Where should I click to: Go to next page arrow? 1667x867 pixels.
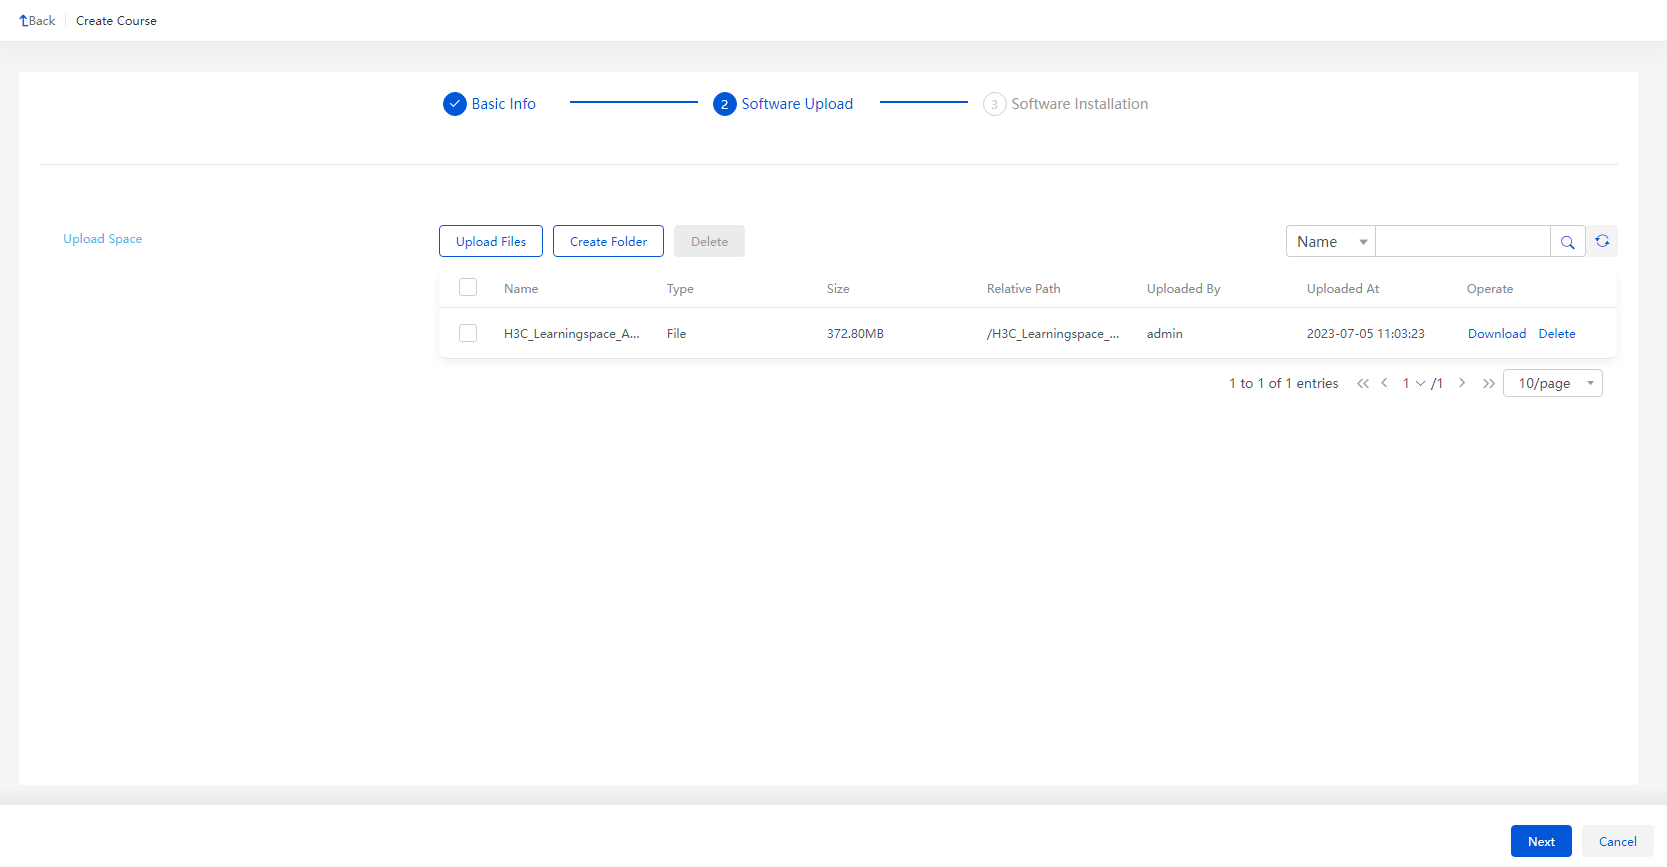pos(1462,383)
